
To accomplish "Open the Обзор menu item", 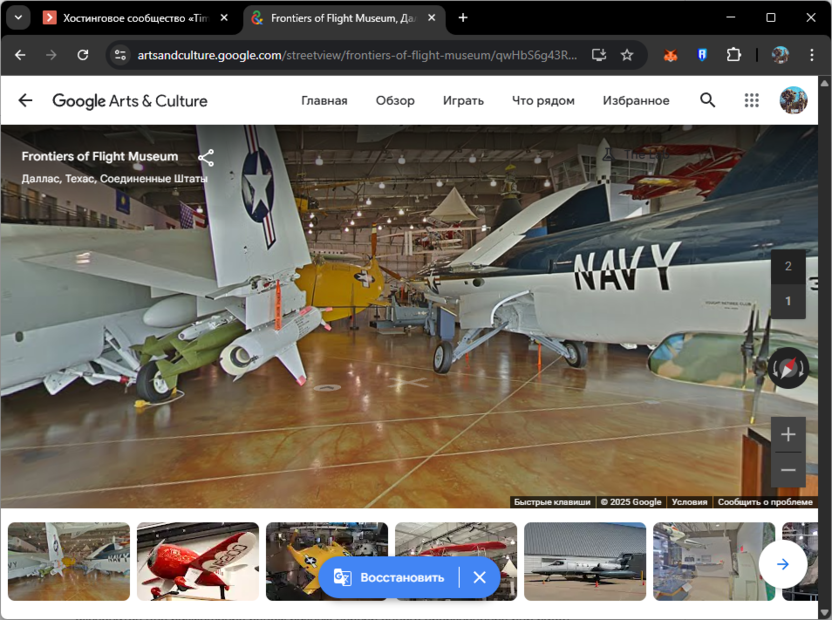I will (x=395, y=100).
